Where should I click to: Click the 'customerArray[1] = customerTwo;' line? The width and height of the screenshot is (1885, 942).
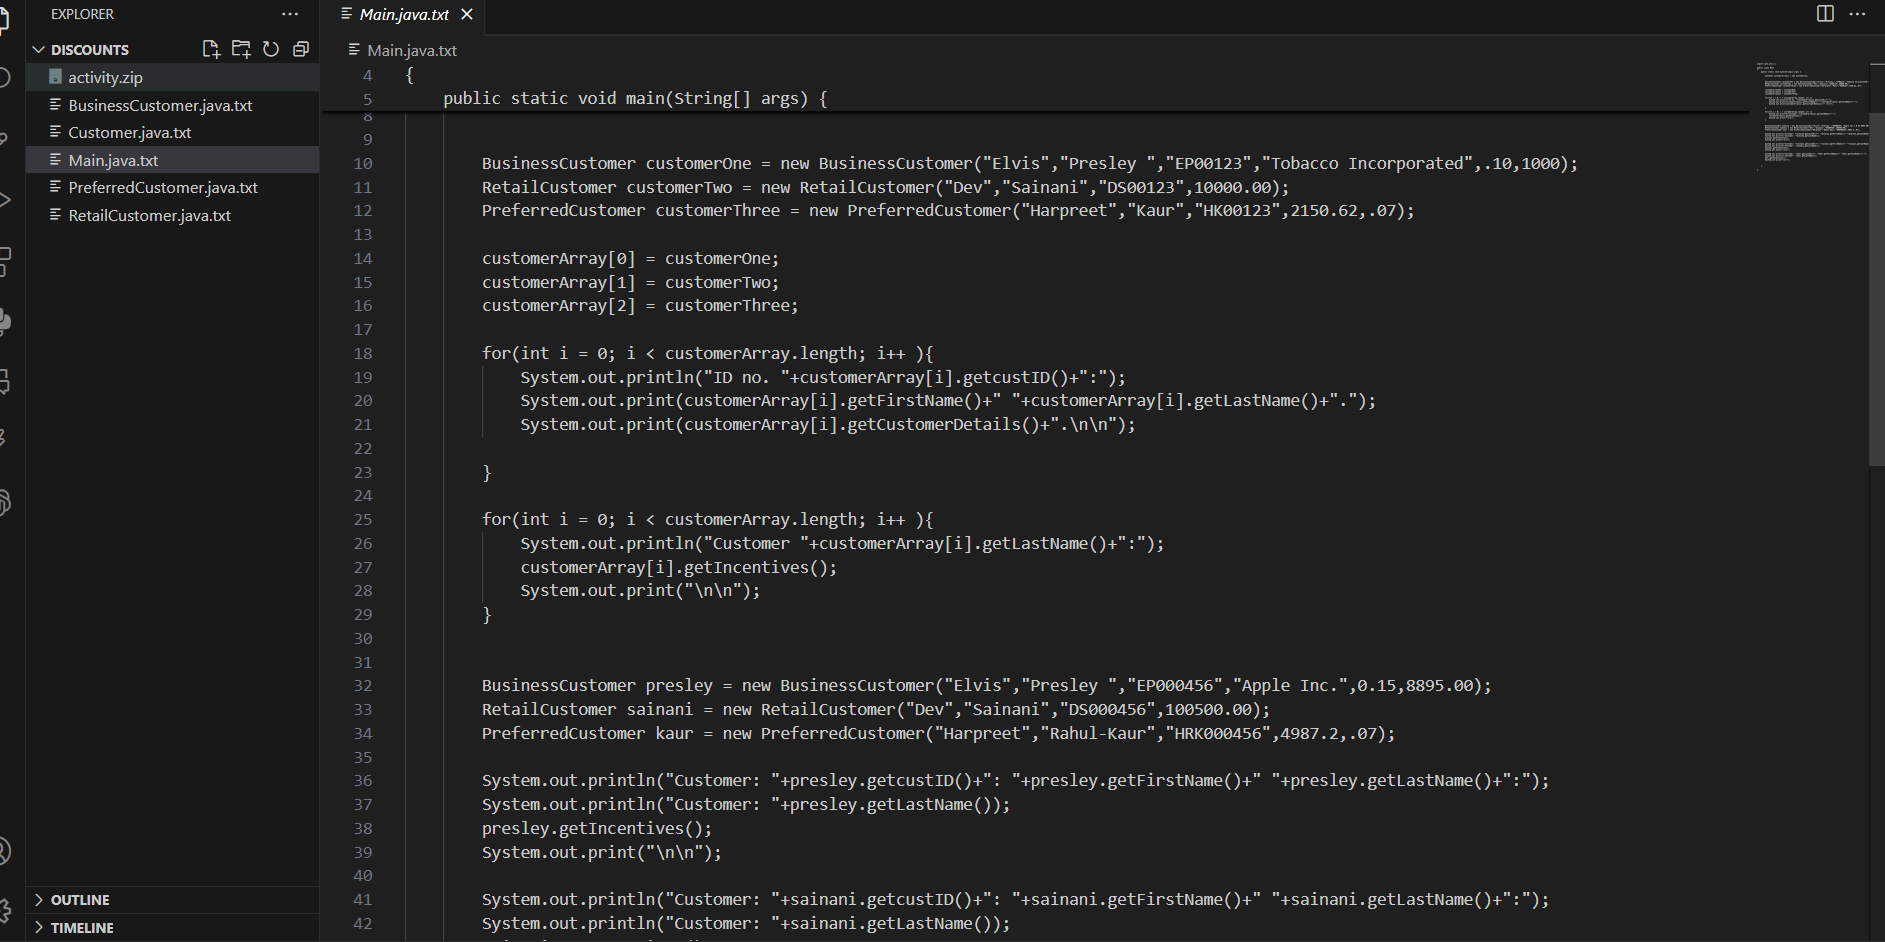[630, 282]
